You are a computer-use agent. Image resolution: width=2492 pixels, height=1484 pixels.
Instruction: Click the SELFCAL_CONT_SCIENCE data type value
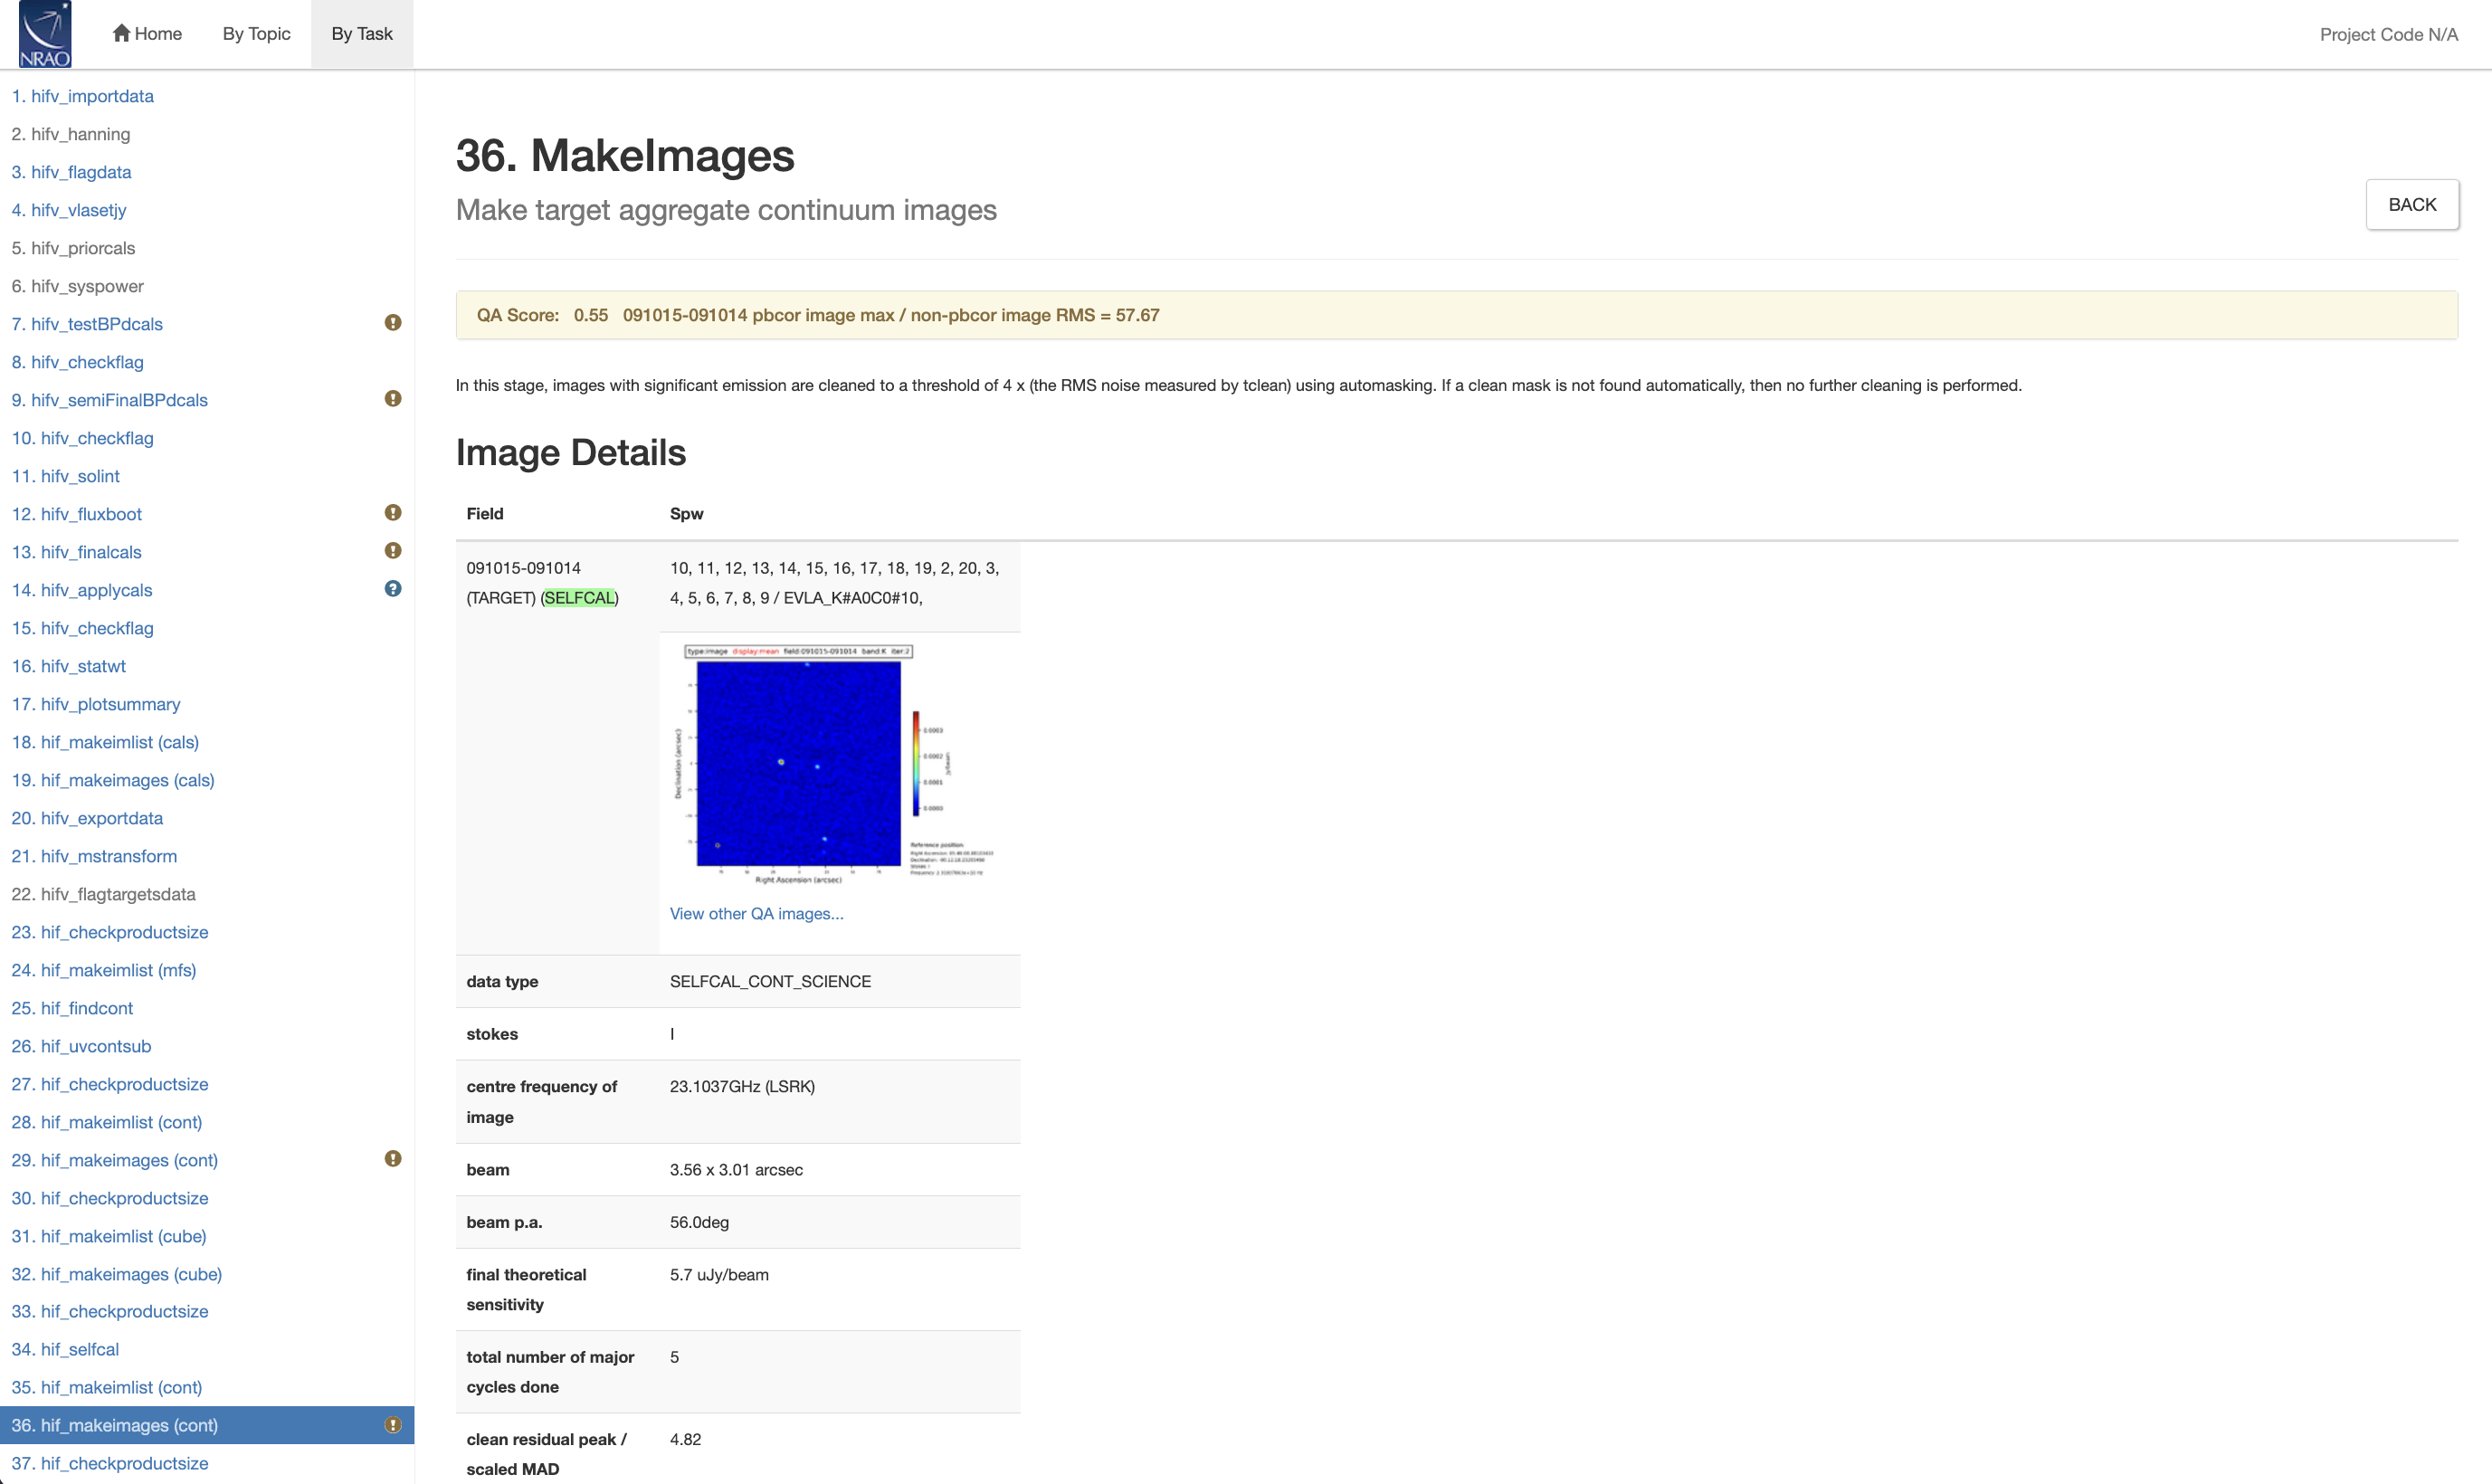point(770,982)
